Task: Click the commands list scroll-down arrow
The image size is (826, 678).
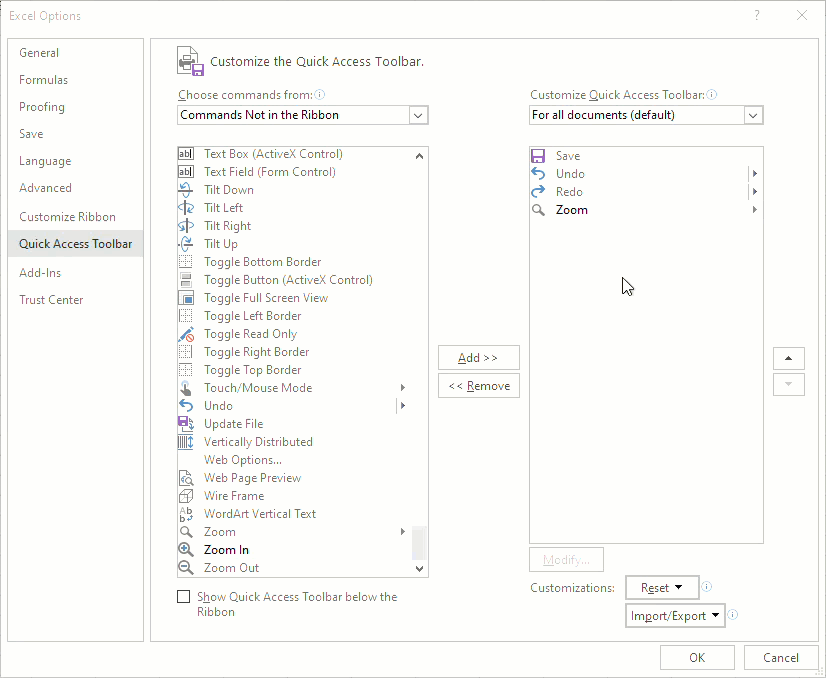Action: pyautogui.click(x=419, y=568)
